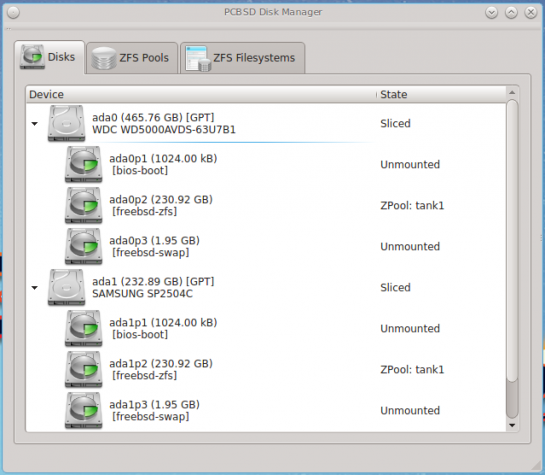Click the ada1p2 freebsd-zfs partition icon
This screenshot has height=475, width=545.
[83, 369]
